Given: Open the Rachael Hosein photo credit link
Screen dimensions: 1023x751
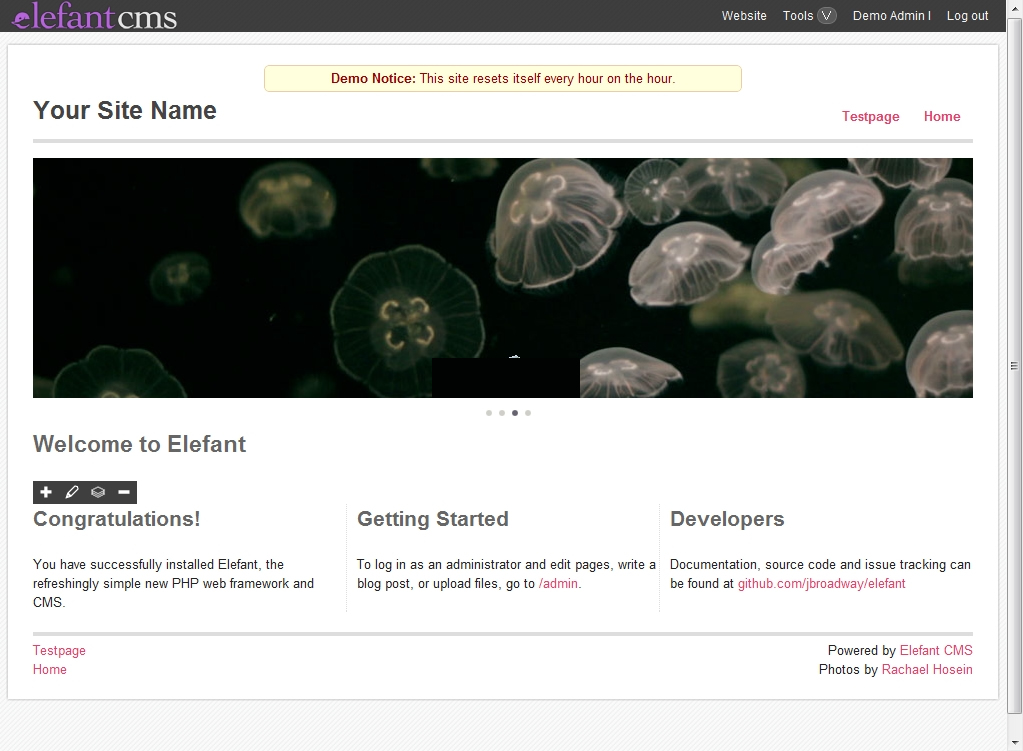Looking at the screenshot, I should [926, 670].
